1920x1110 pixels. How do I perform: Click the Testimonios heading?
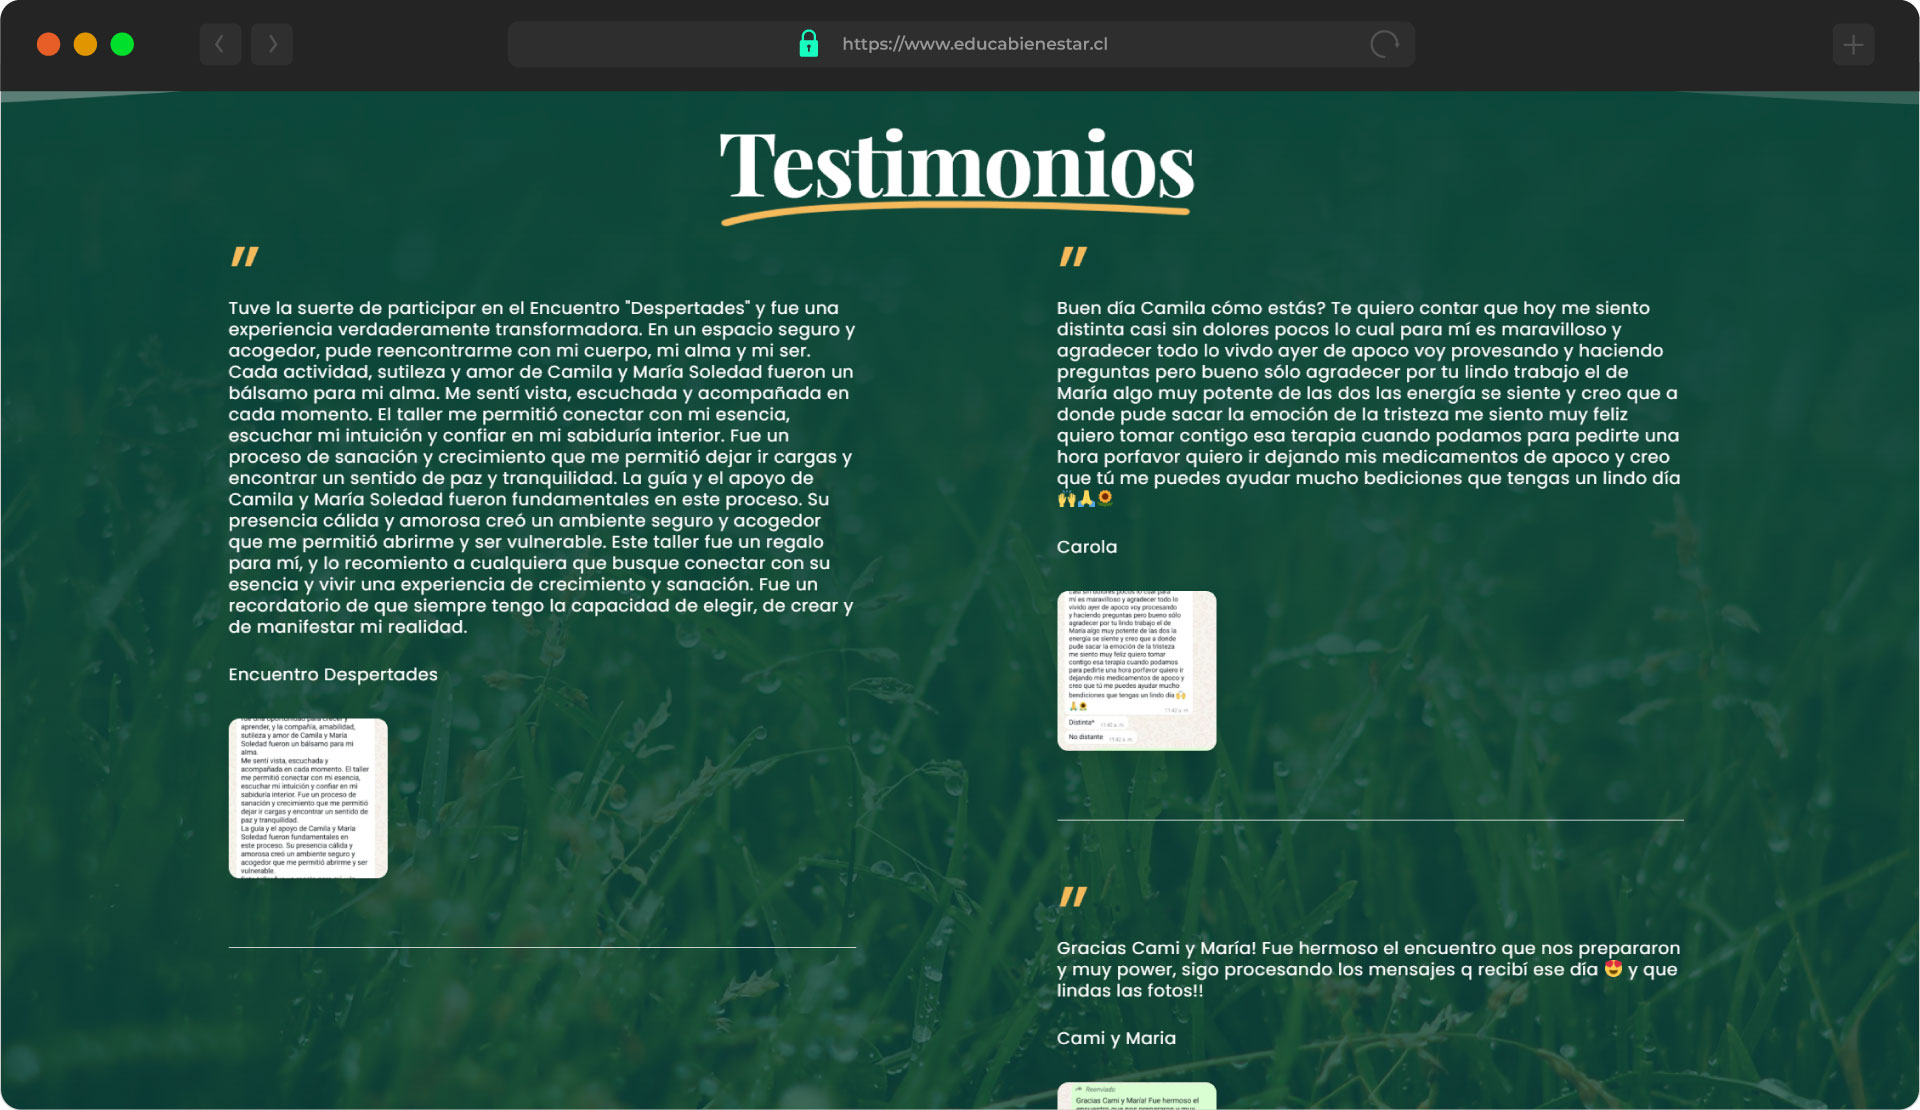point(957,167)
